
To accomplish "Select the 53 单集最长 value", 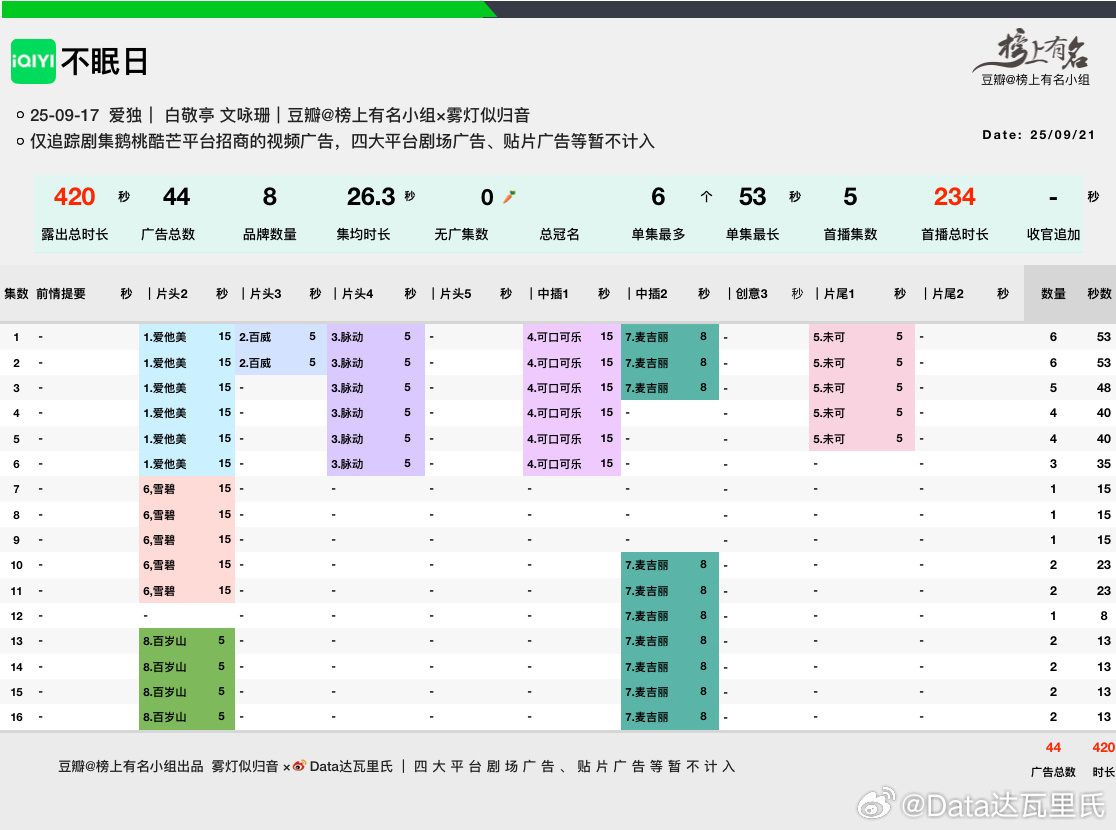I will pos(752,196).
